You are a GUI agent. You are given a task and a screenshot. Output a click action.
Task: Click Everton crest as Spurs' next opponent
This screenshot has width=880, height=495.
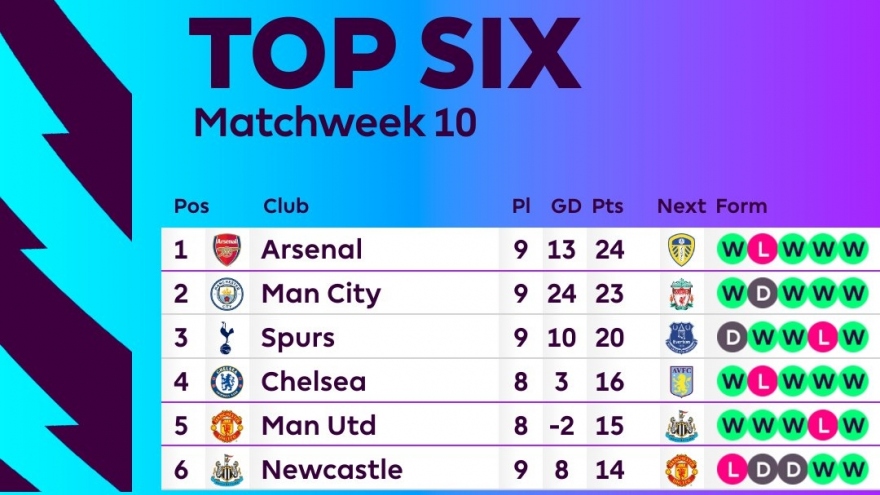click(682, 338)
